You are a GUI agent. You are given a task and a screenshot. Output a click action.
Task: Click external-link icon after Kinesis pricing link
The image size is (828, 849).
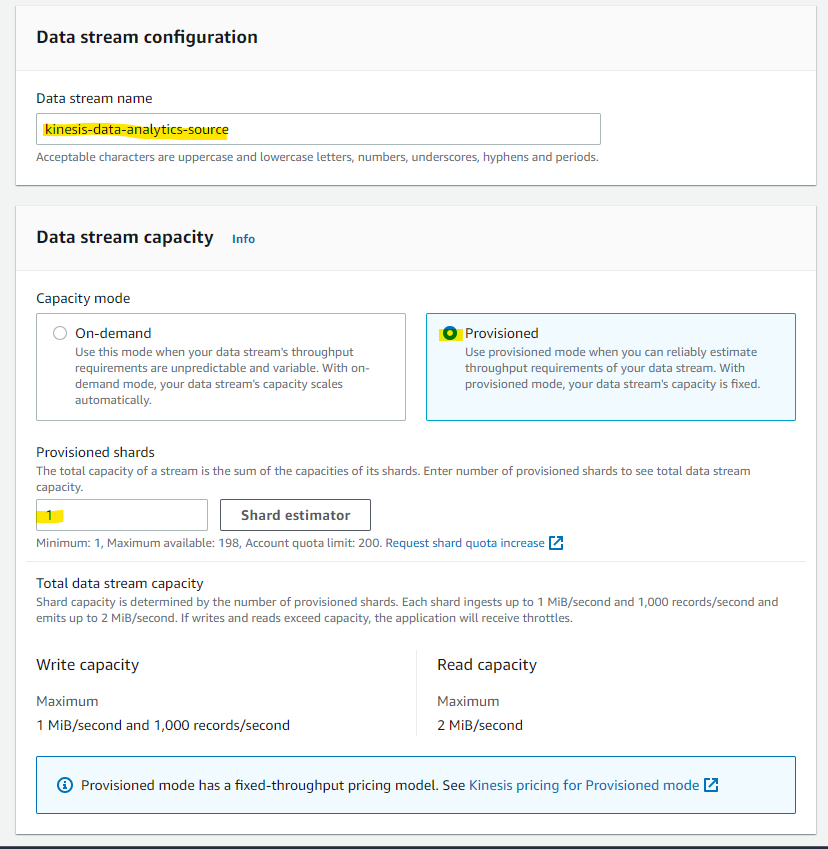pos(711,785)
